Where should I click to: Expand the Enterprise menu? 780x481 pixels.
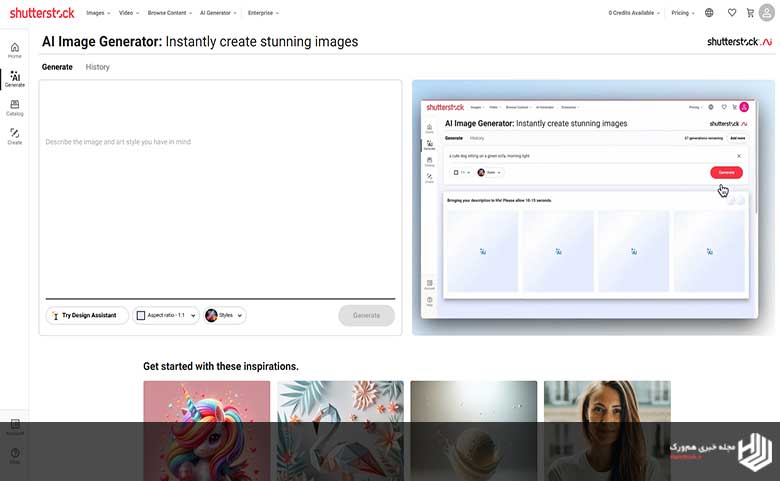pyautogui.click(x=263, y=13)
